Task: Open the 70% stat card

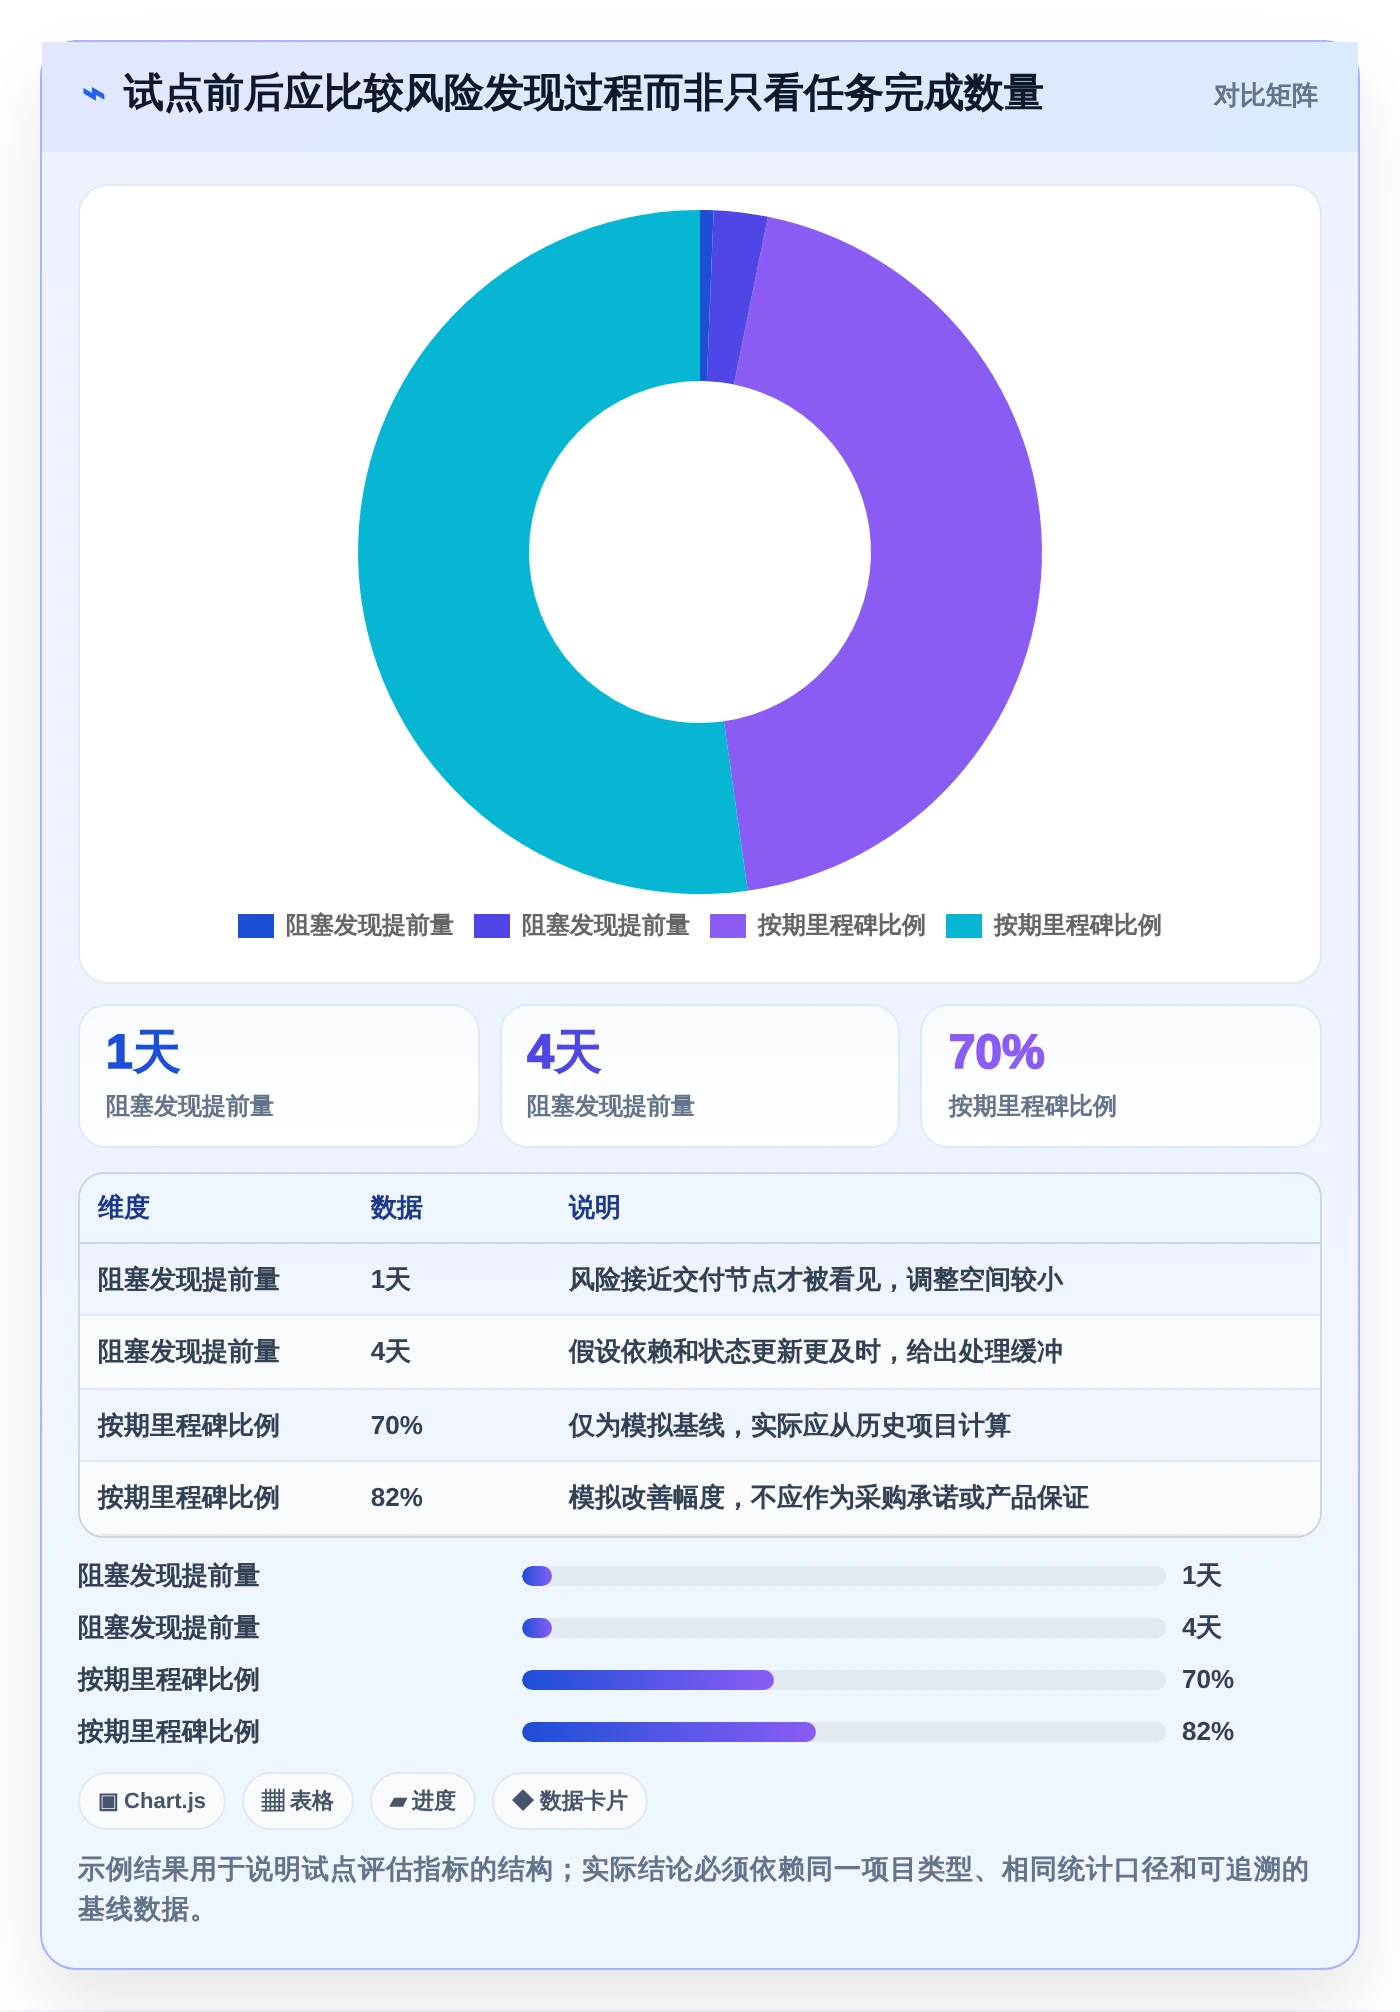Action: pos(1121,1076)
